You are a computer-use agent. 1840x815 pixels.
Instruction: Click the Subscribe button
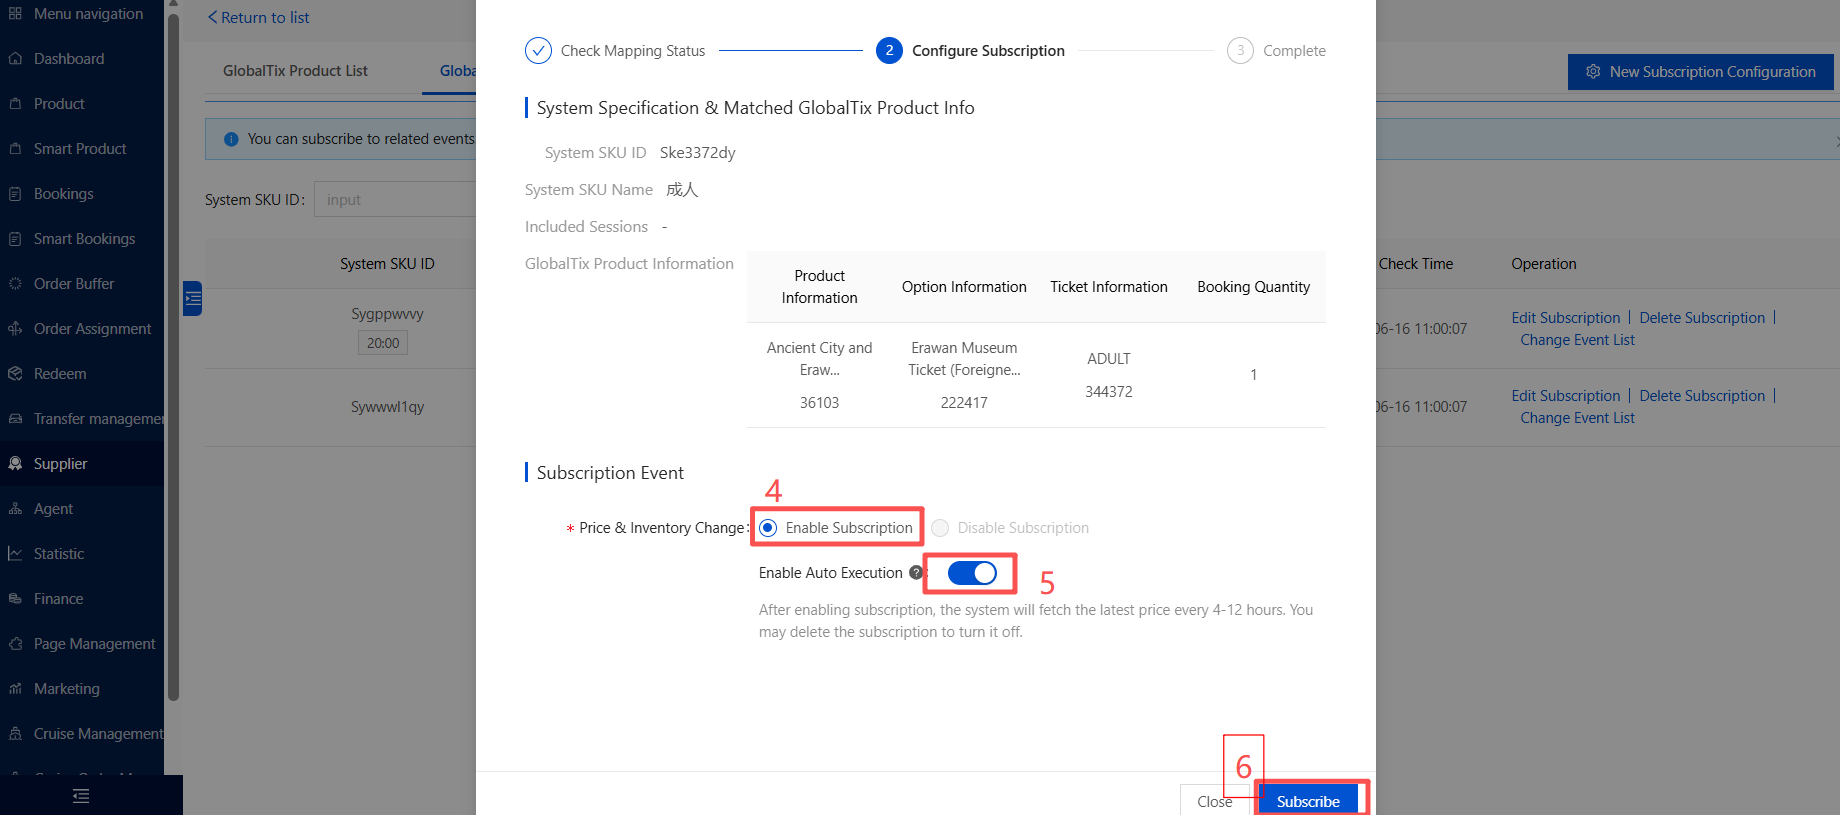[1308, 801]
